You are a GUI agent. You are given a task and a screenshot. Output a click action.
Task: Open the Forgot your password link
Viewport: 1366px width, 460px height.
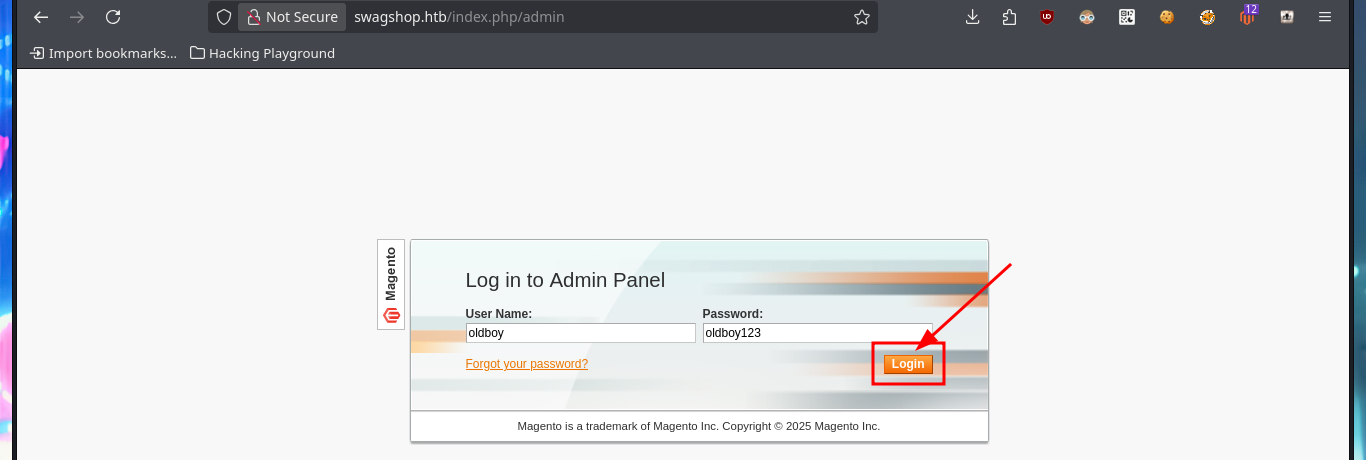click(527, 364)
